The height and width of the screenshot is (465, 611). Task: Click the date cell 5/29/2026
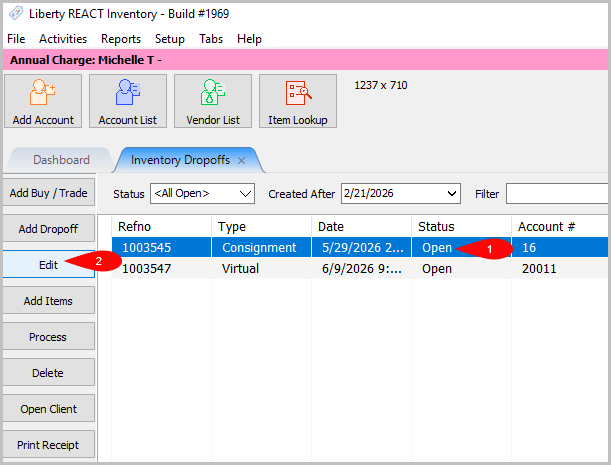pos(363,248)
